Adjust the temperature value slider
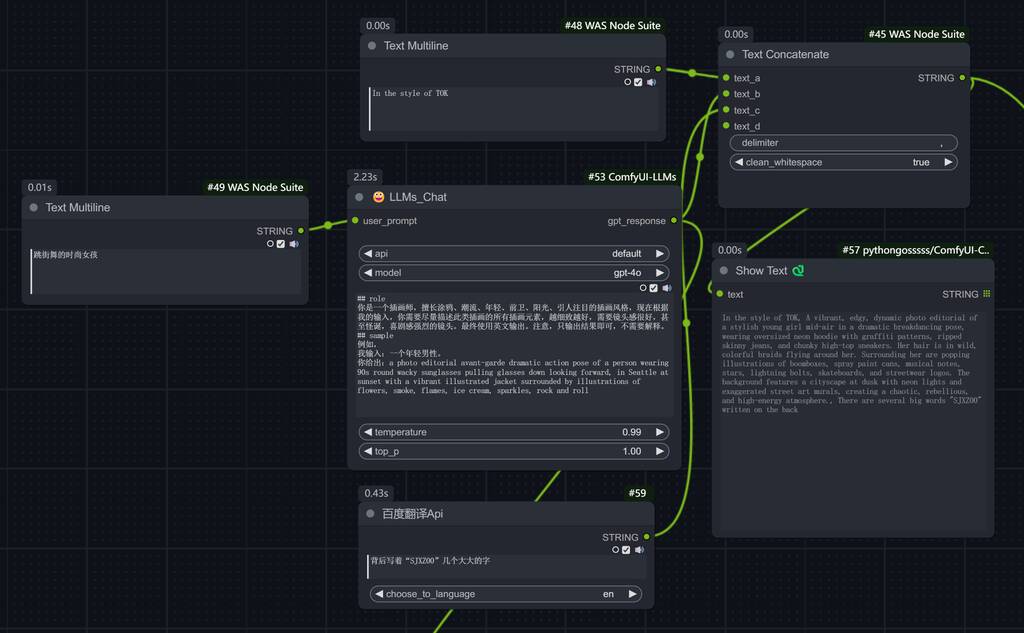1024x633 pixels. (514, 432)
